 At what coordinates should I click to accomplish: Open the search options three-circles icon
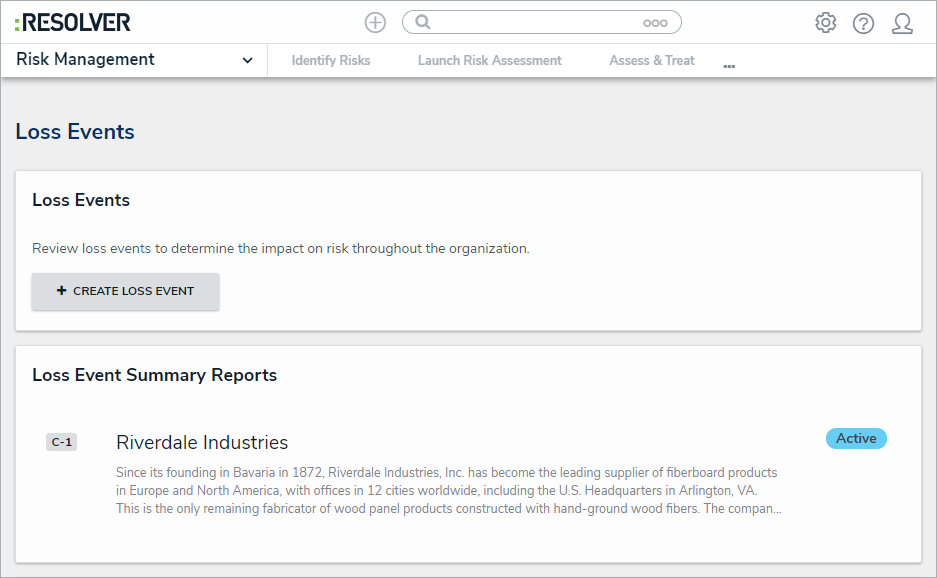(655, 23)
